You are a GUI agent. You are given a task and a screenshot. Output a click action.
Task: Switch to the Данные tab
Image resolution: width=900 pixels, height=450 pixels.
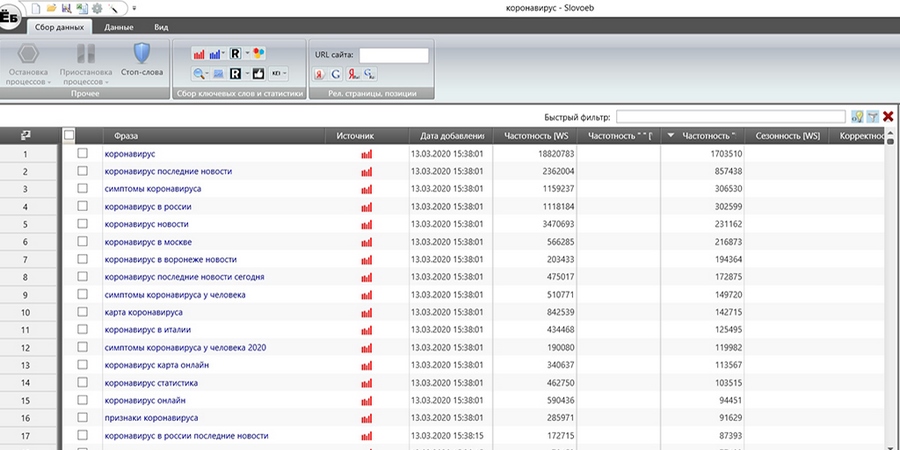pos(119,27)
